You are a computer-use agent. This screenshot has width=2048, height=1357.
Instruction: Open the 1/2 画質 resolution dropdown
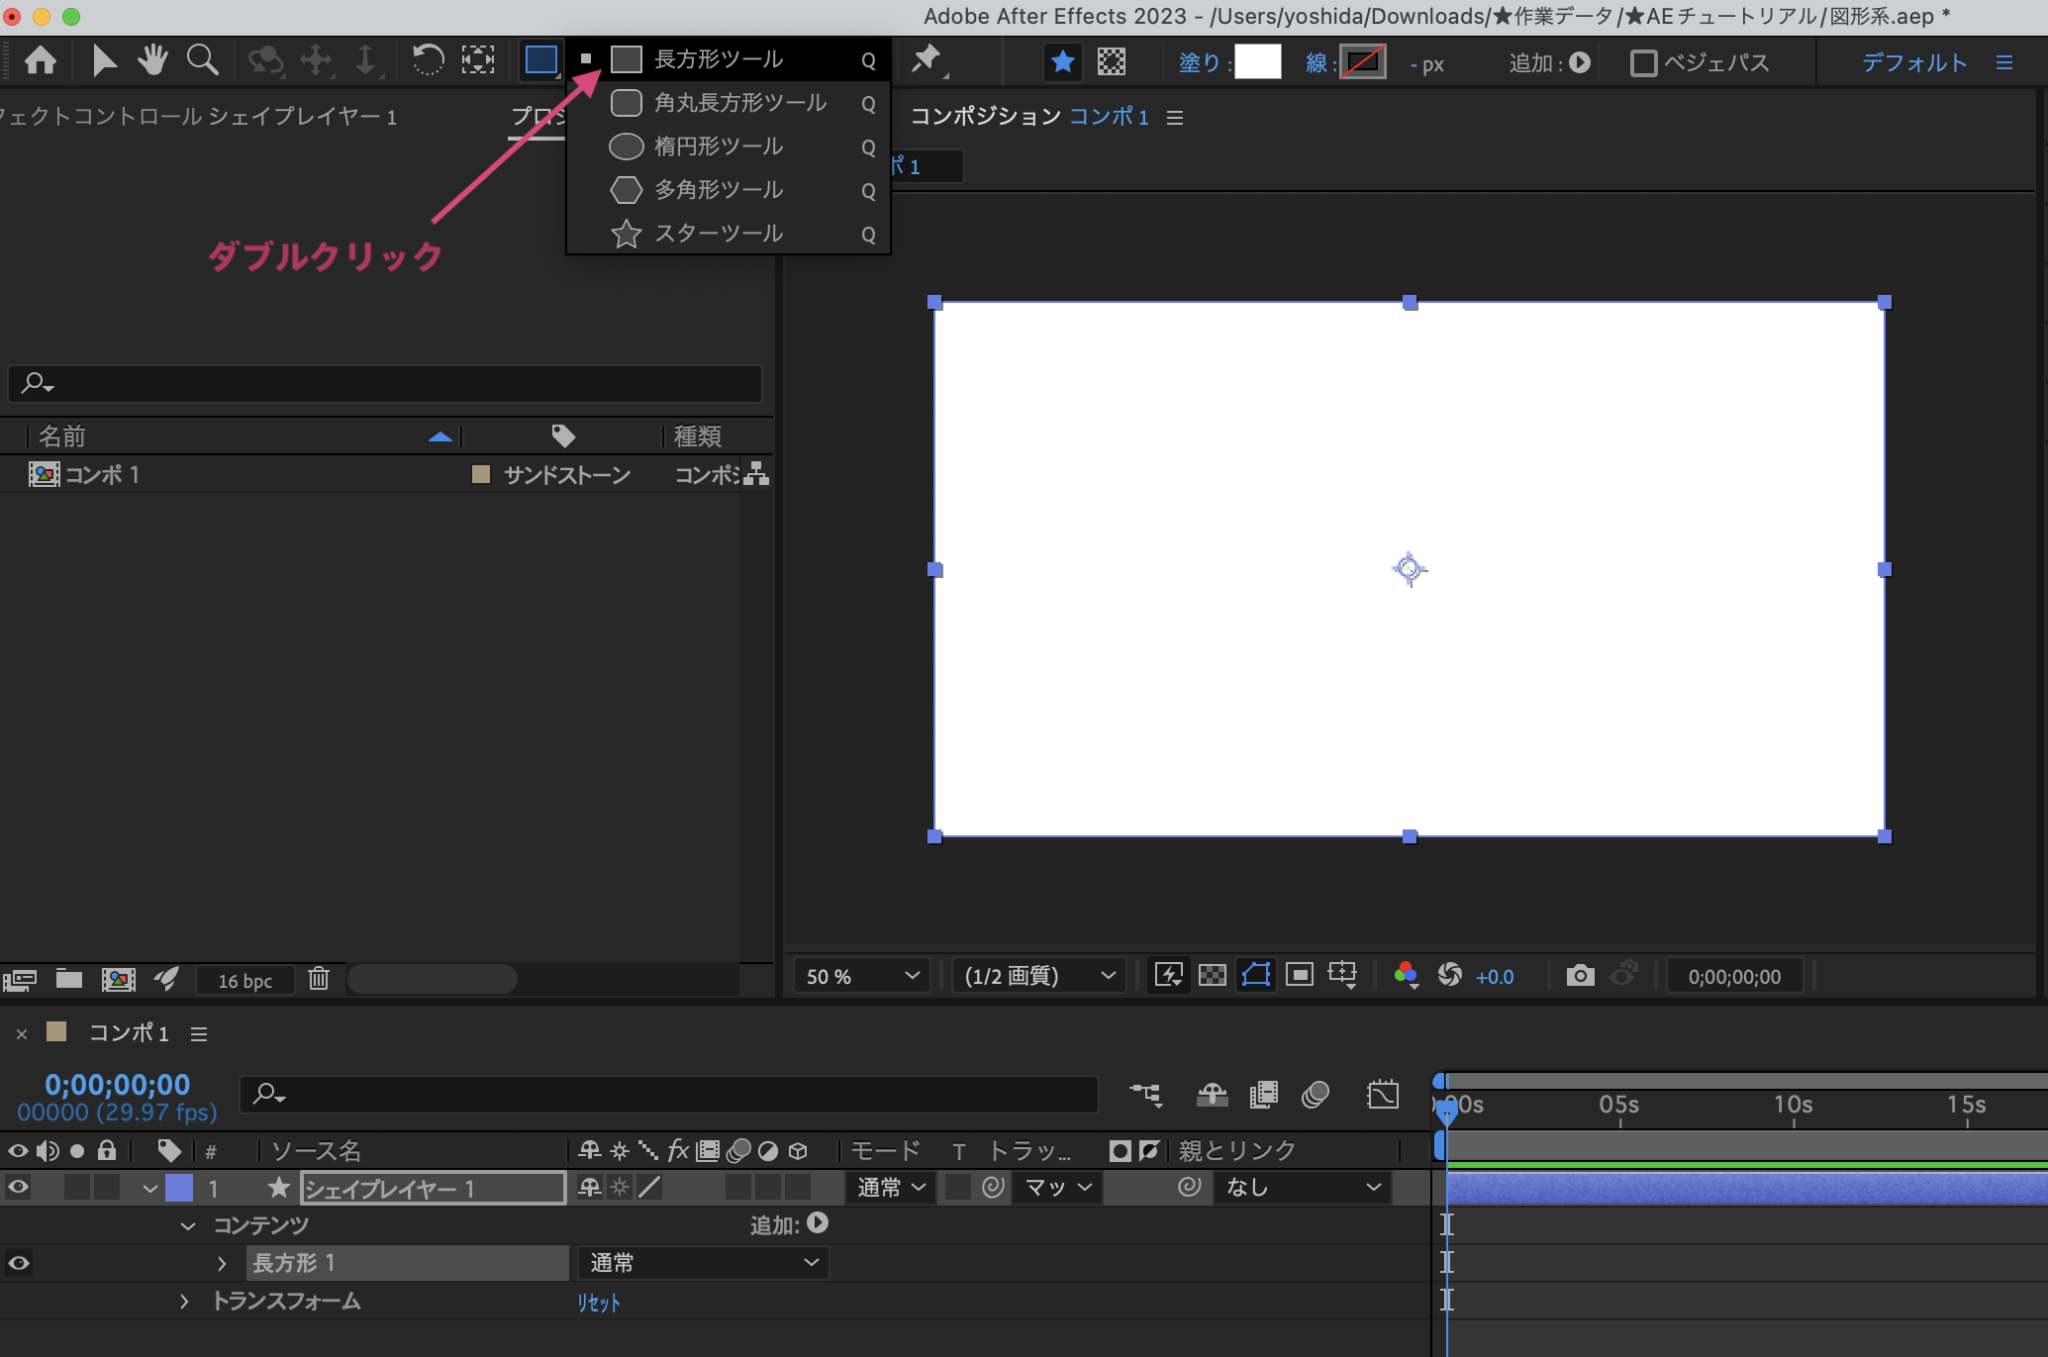point(1037,975)
